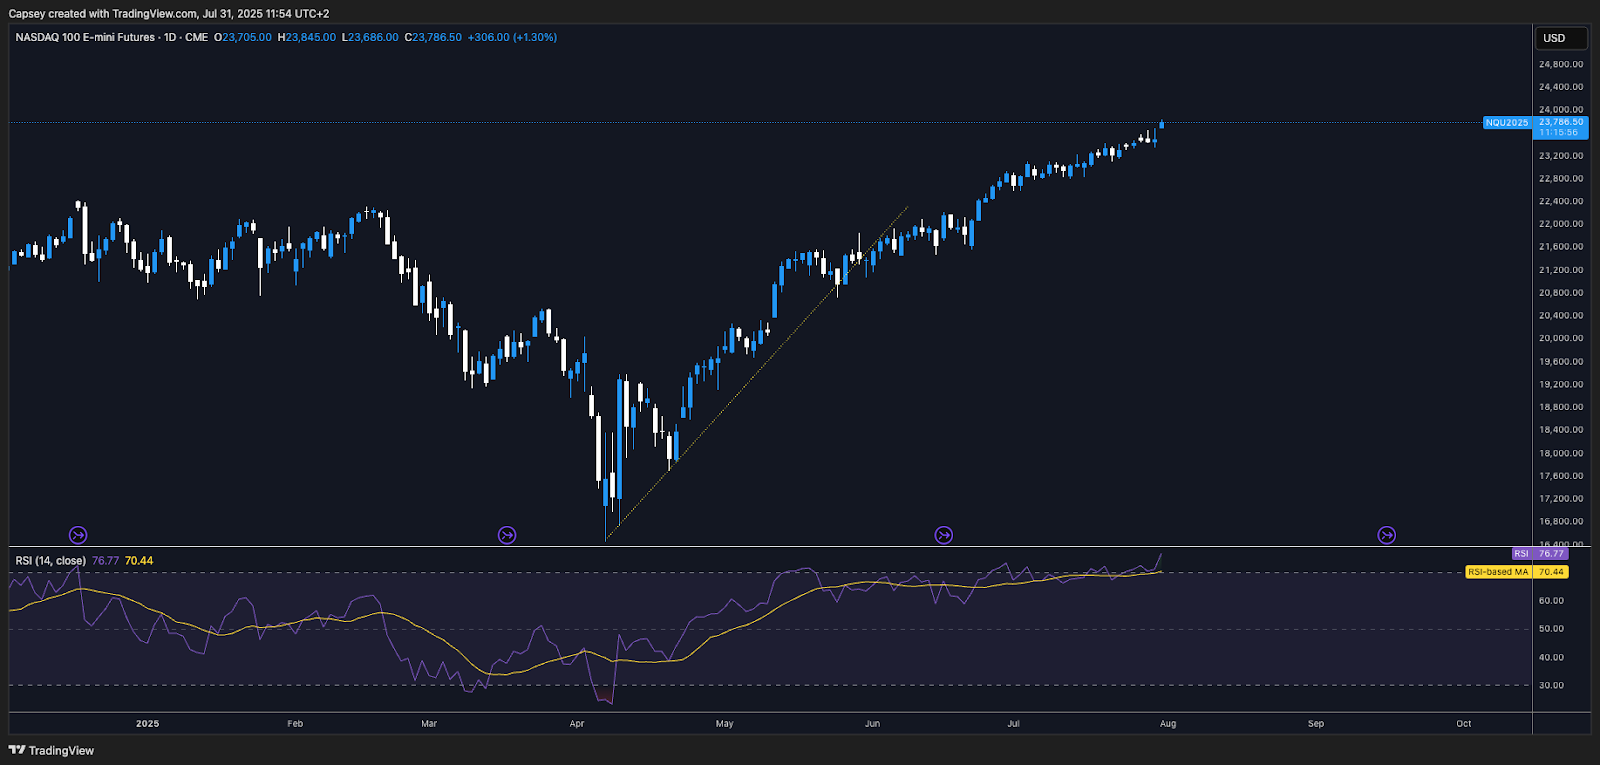Click the purple contract marker between Sep and Oct
1600x765 pixels.
click(x=1386, y=535)
